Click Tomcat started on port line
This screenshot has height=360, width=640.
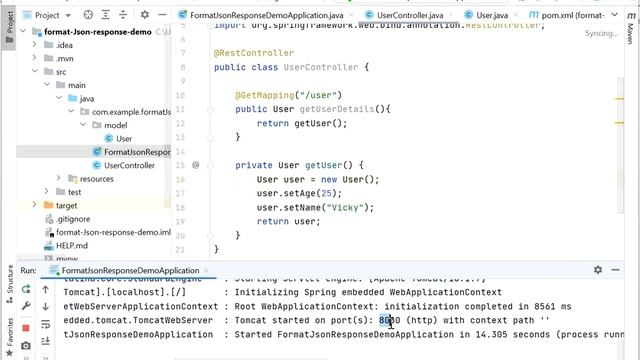coord(306,320)
